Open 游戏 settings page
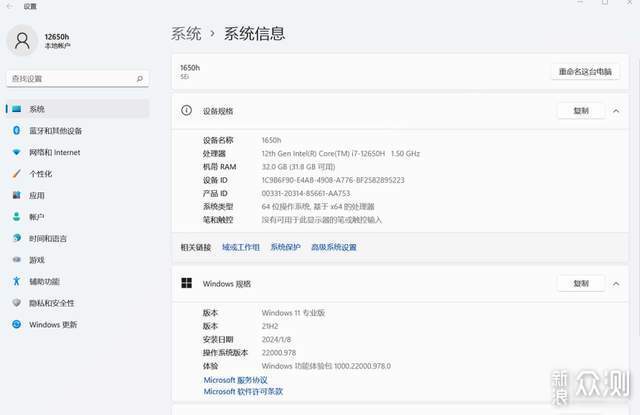Image resolution: width=640 pixels, height=415 pixels. click(x=78, y=260)
